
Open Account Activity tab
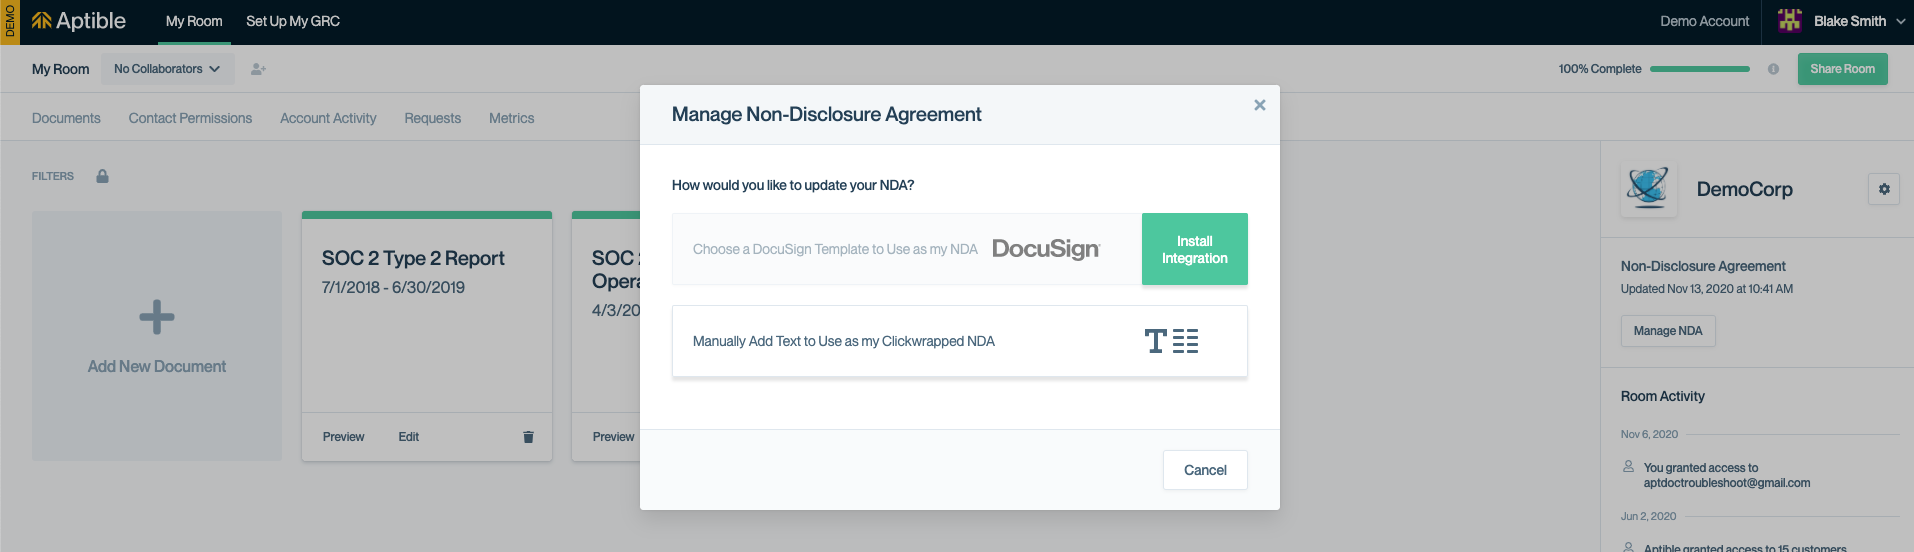pos(328,118)
